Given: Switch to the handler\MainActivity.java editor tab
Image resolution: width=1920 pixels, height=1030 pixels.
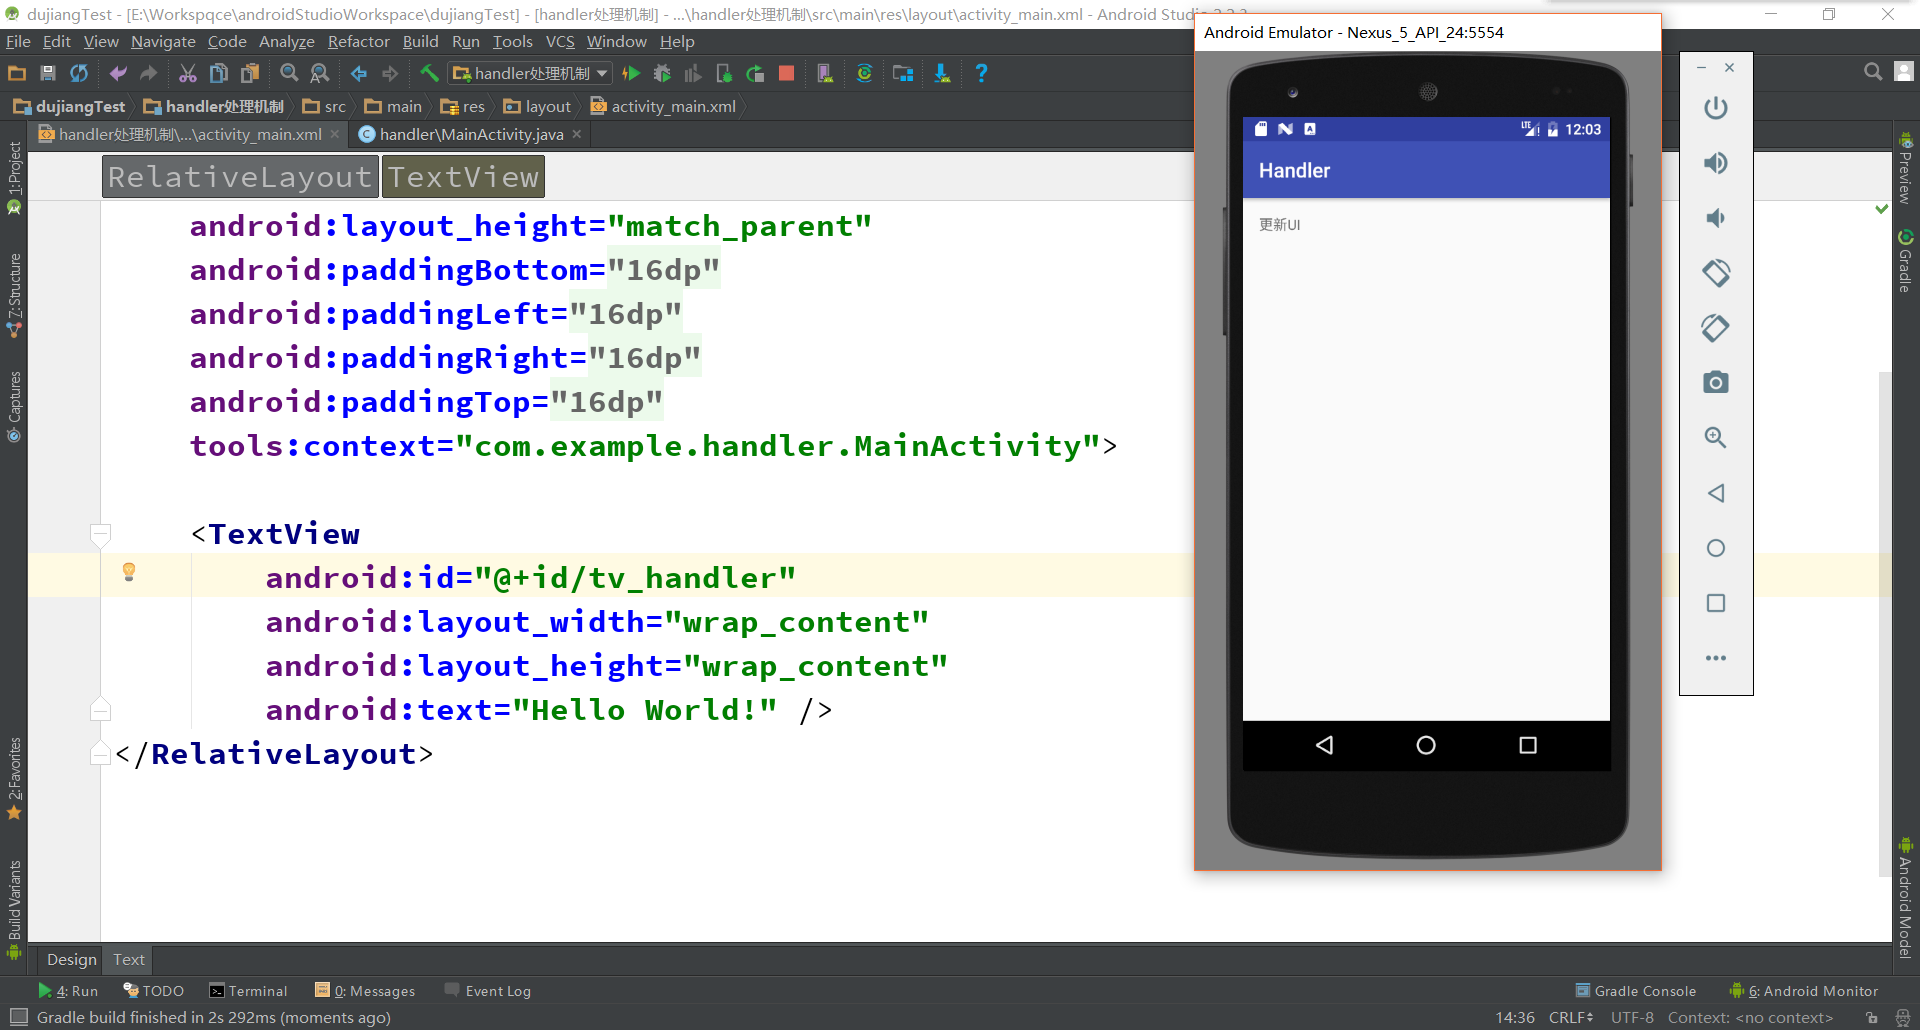Looking at the screenshot, I should point(470,134).
